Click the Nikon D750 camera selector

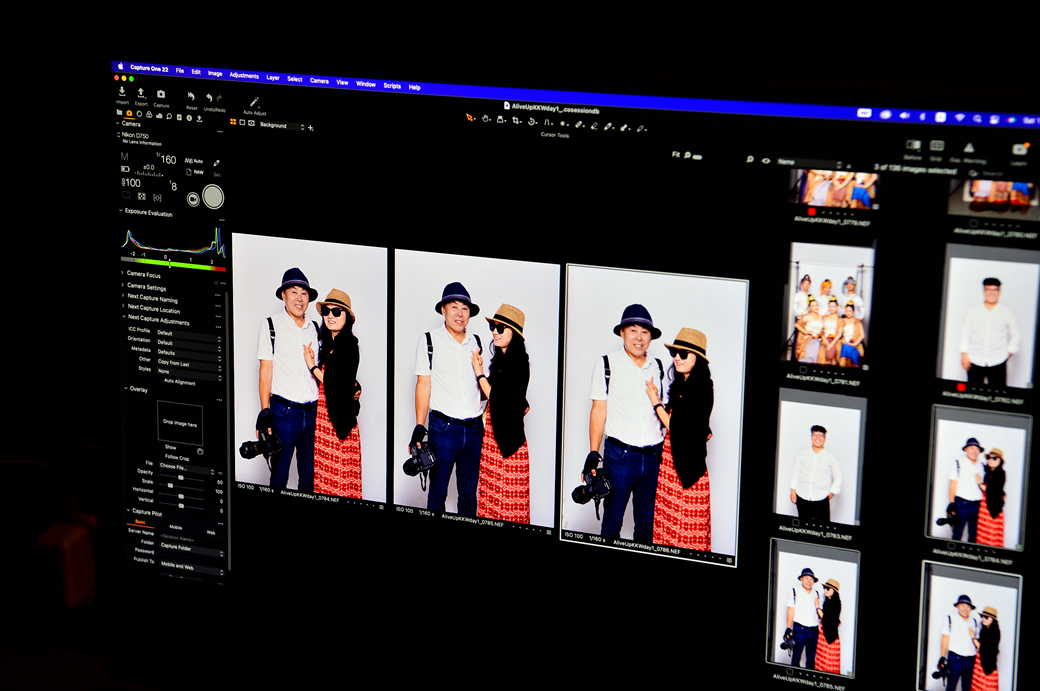[x=135, y=135]
